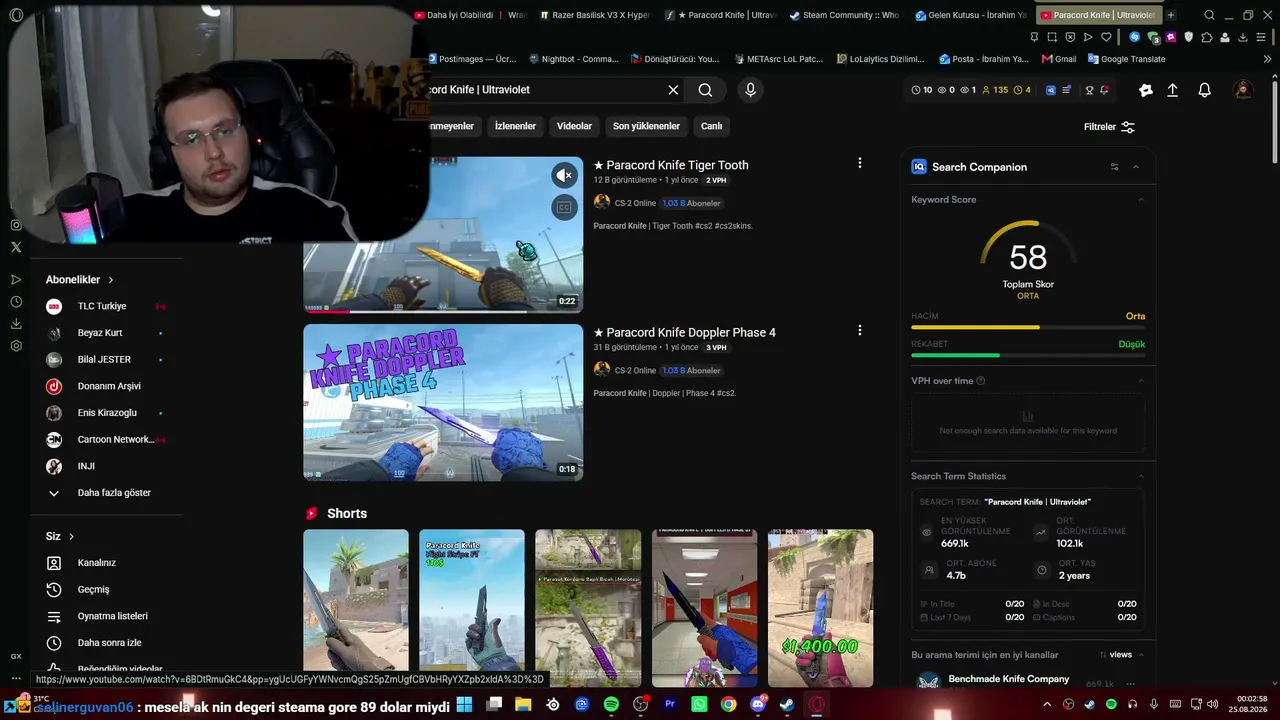Open options menu for Paracord Knife Doppler Phase 4
This screenshot has height=720, width=1280.
[859, 330]
